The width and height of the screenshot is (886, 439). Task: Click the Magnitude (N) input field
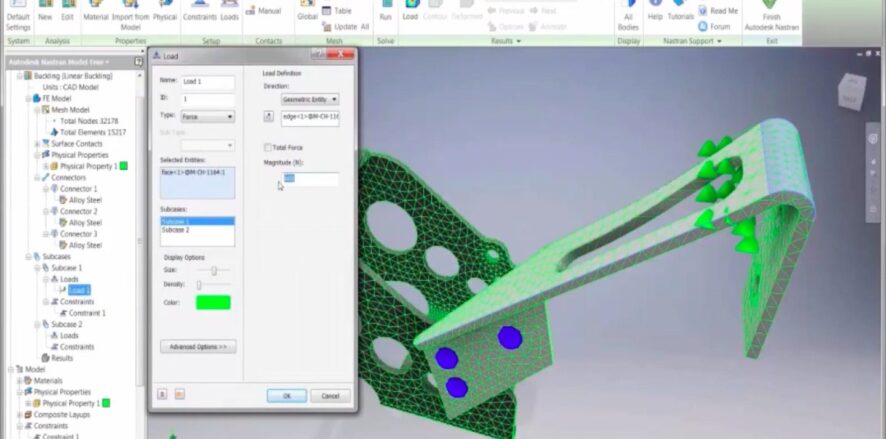310,179
